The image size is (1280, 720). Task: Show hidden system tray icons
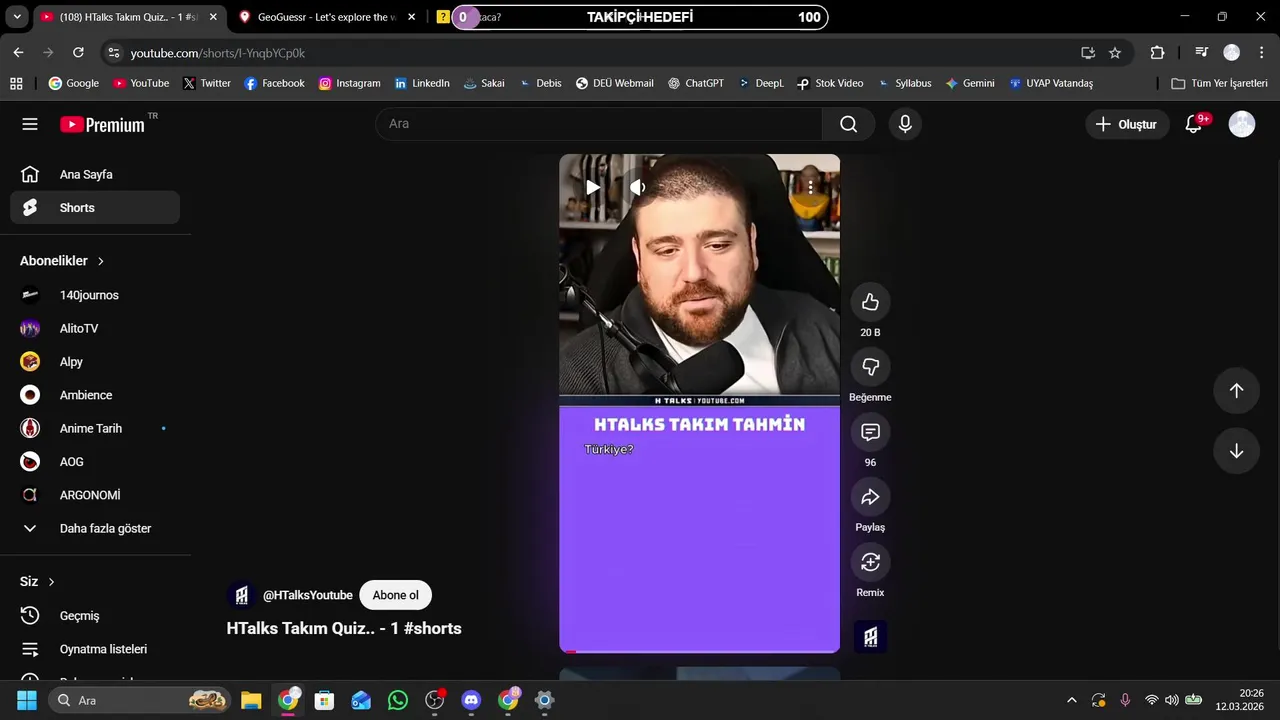[x=1072, y=700]
